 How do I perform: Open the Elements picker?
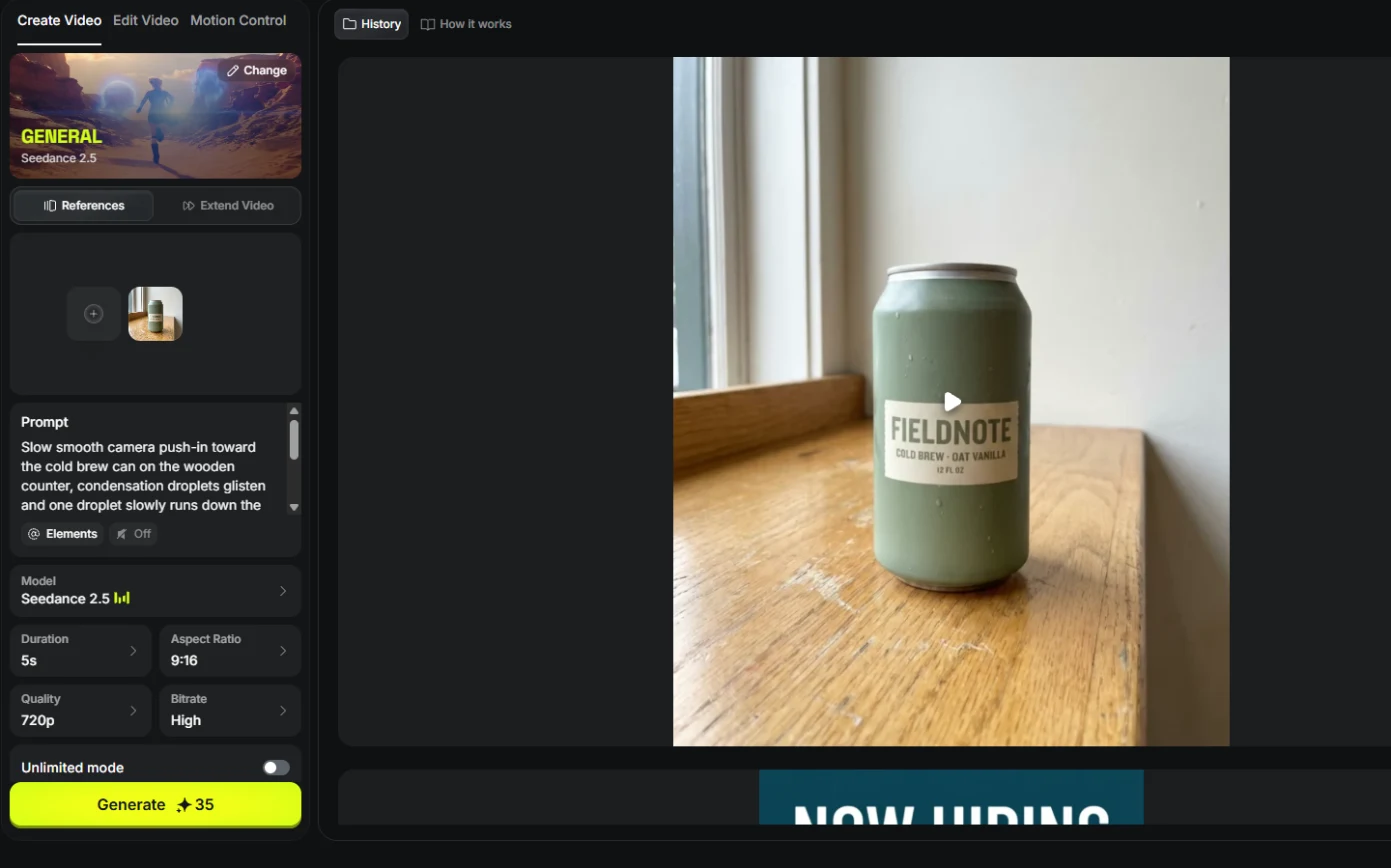coord(62,534)
